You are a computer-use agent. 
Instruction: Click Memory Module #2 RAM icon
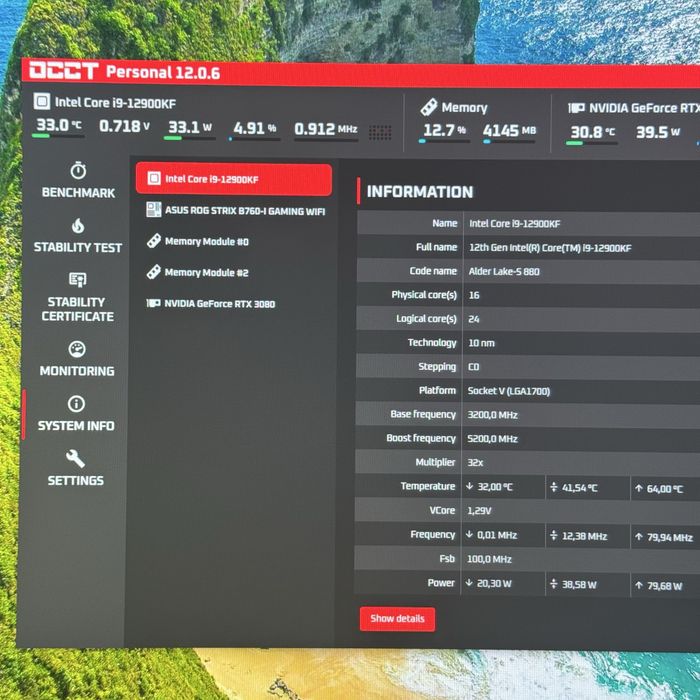point(154,272)
